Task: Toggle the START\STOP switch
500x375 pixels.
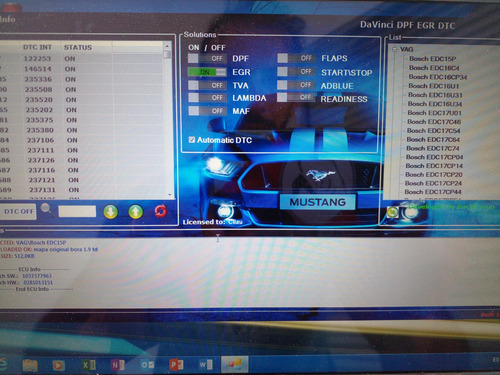Action: [296, 72]
